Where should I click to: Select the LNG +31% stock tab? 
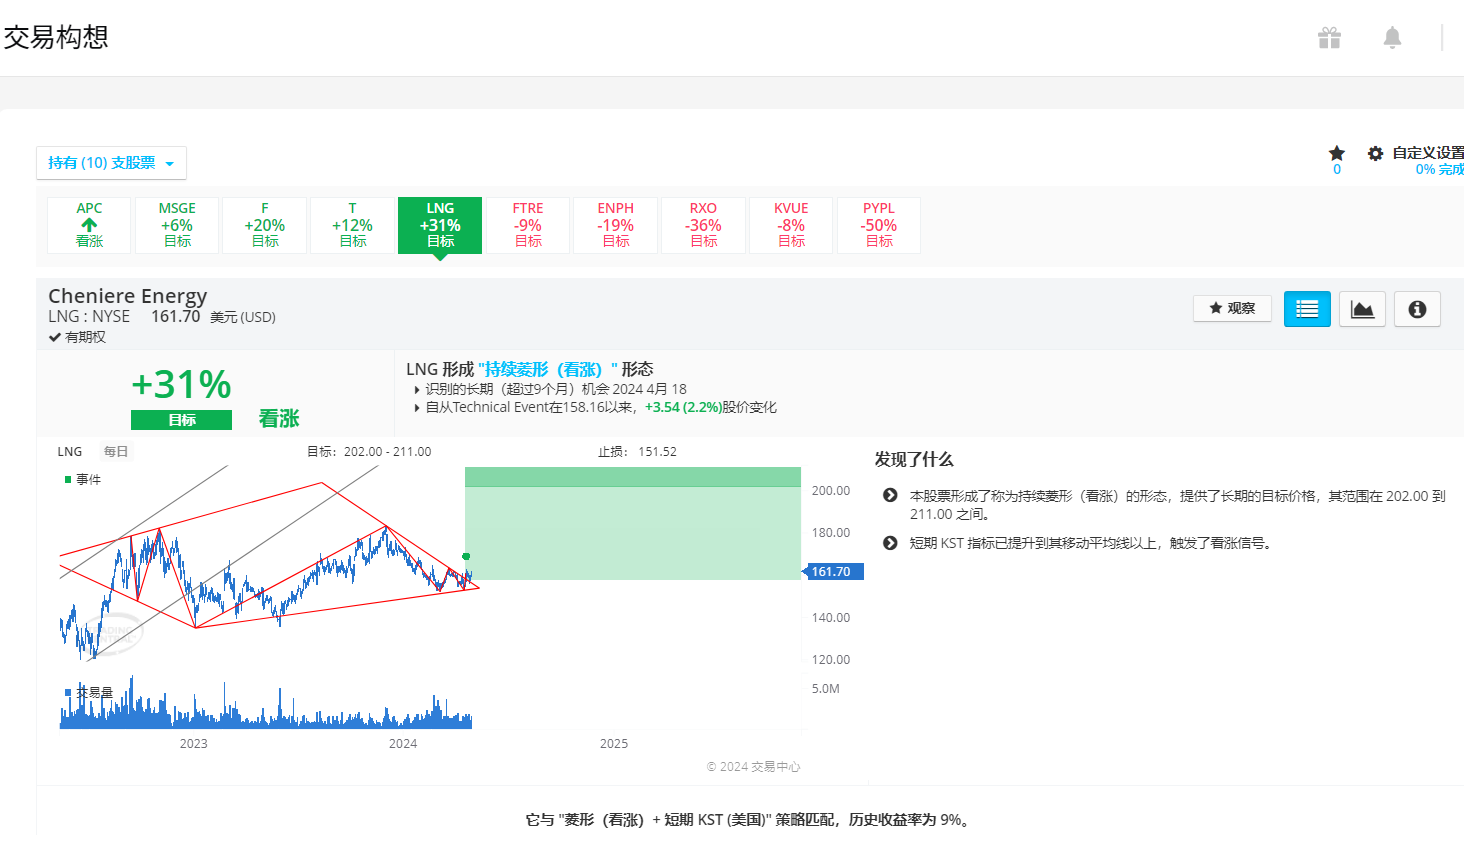(x=440, y=225)
